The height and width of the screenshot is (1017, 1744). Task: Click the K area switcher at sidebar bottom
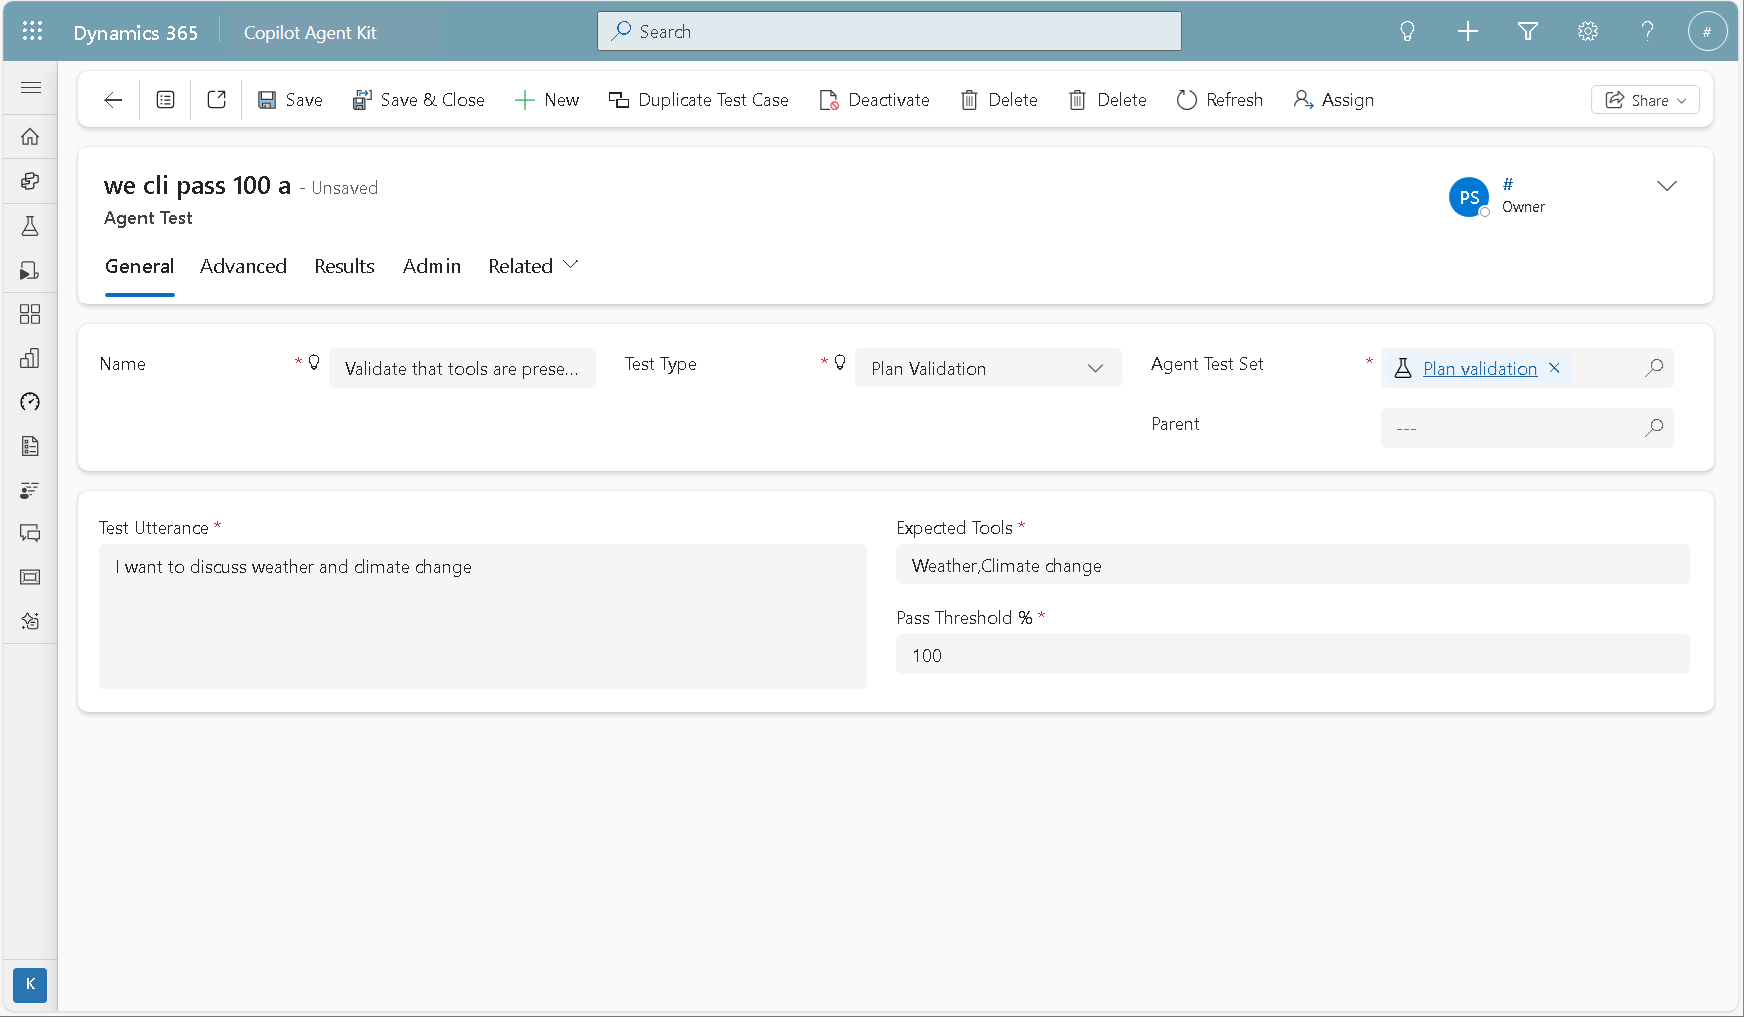tap(30, 984)
